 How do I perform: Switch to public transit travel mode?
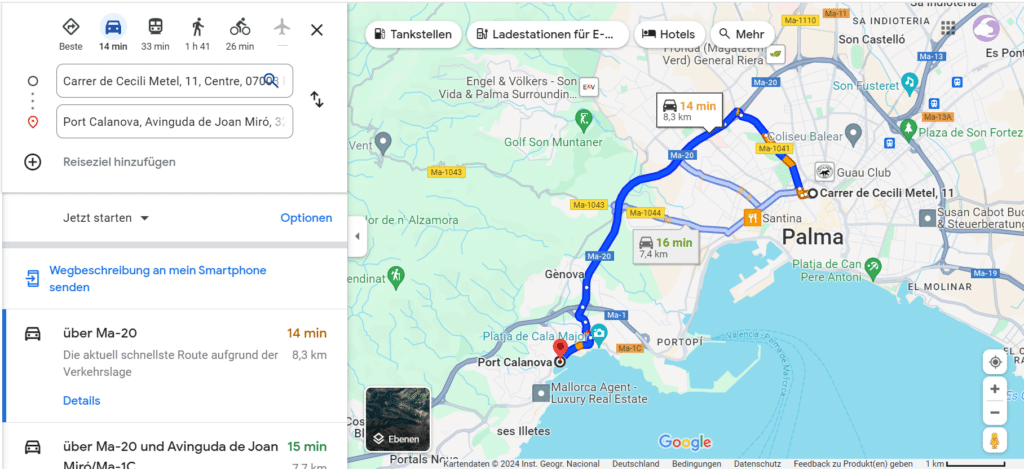[x=155, y=27]
